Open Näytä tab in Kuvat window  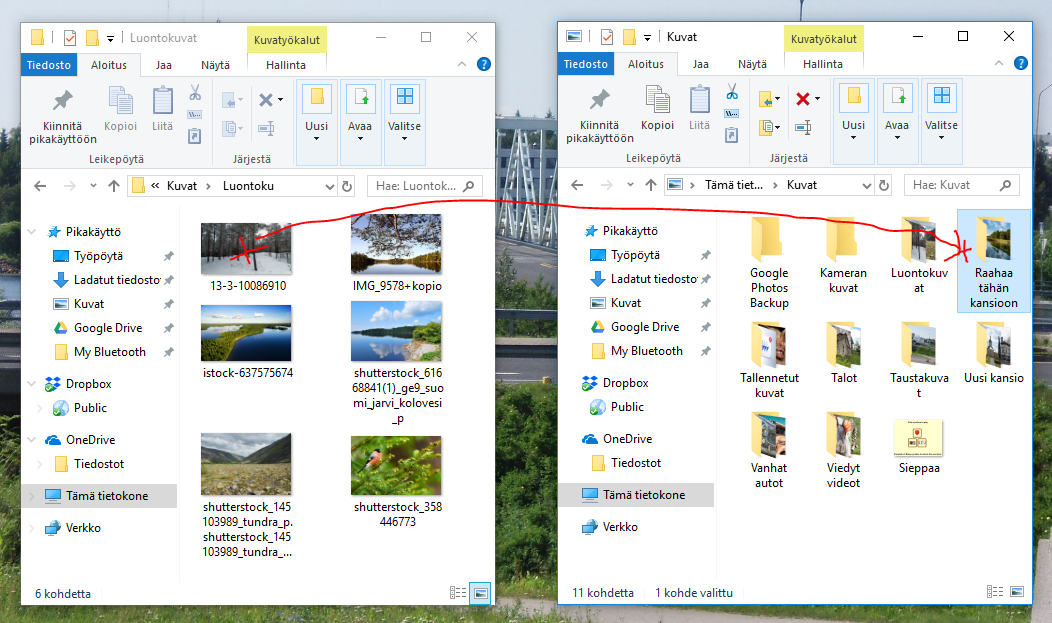(x=752, y=64)
